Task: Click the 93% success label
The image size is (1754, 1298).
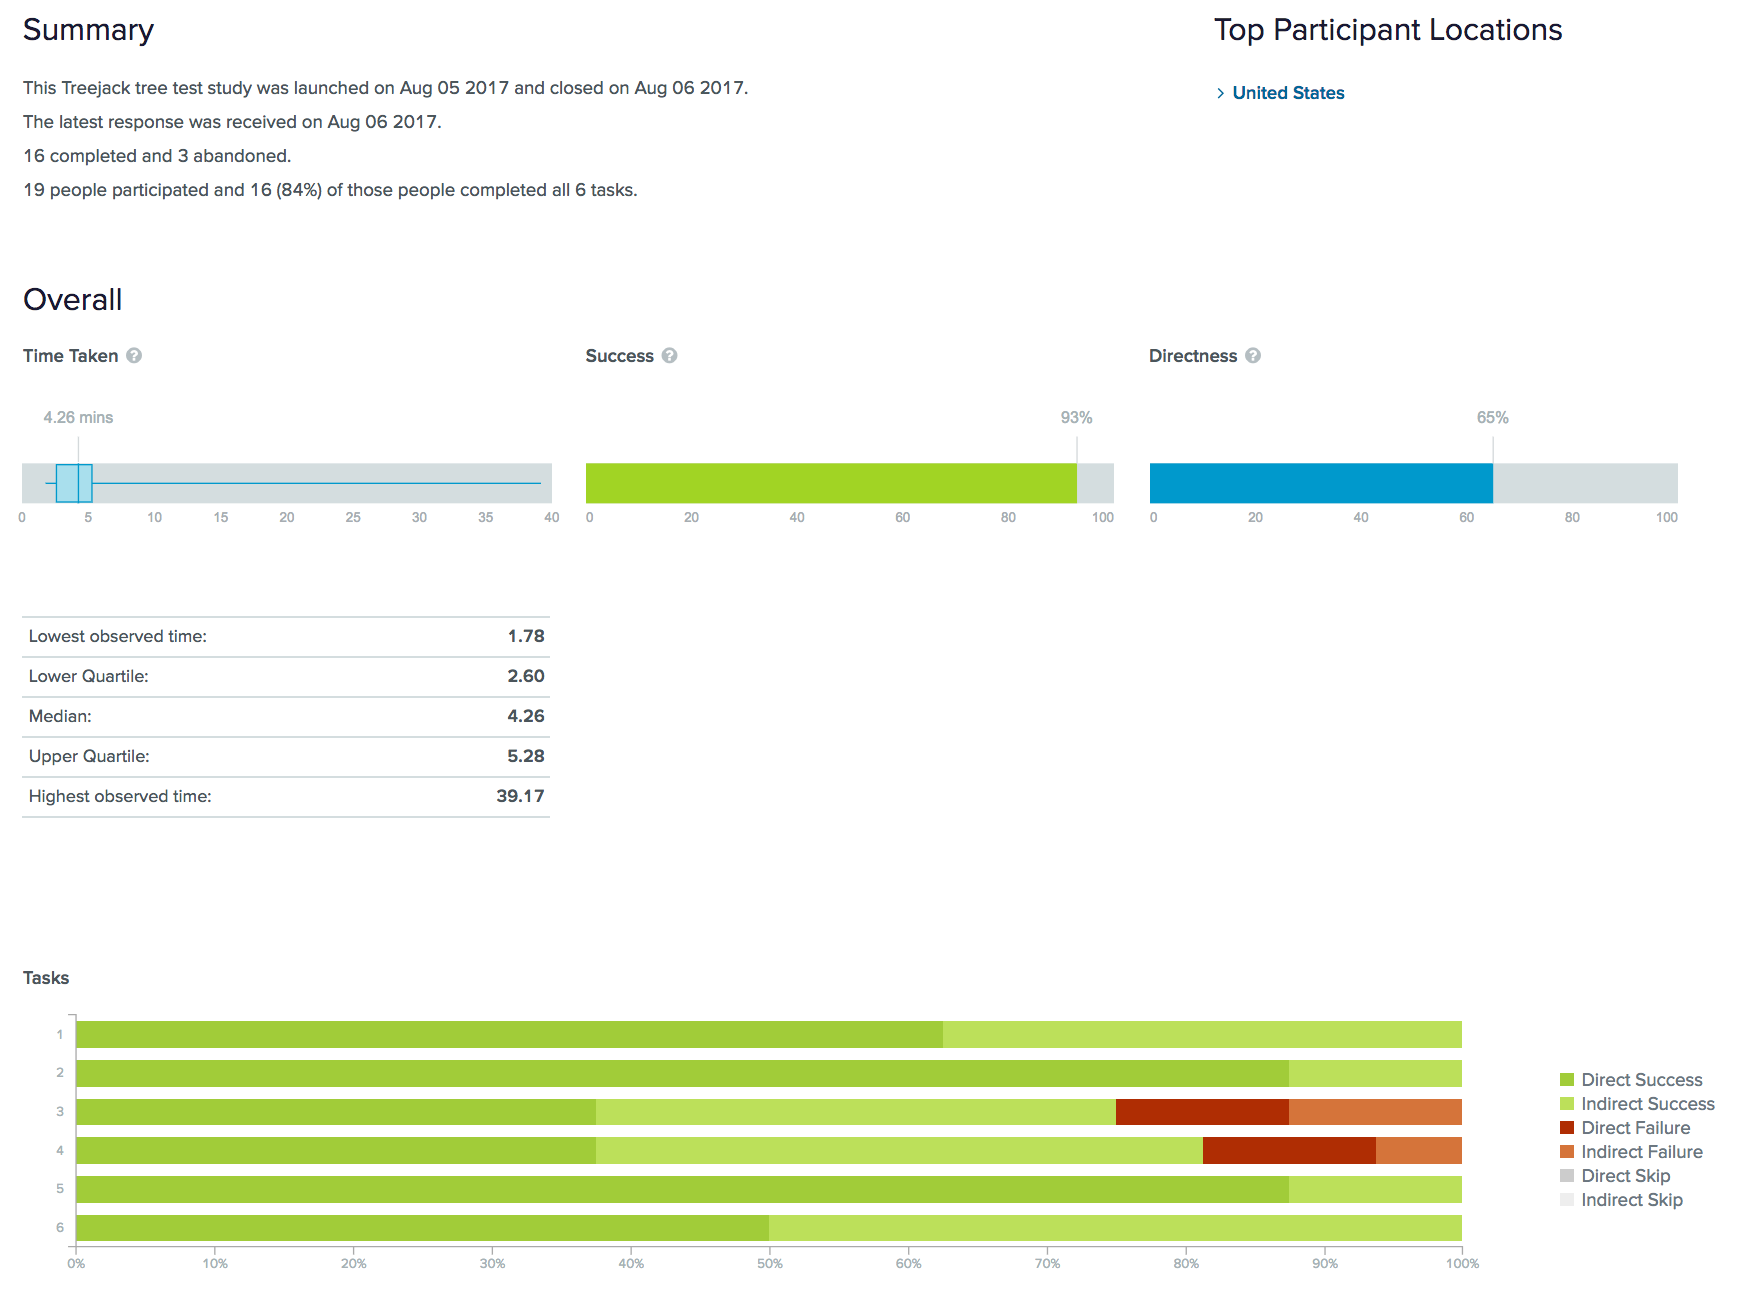Action: [1076, 417]
